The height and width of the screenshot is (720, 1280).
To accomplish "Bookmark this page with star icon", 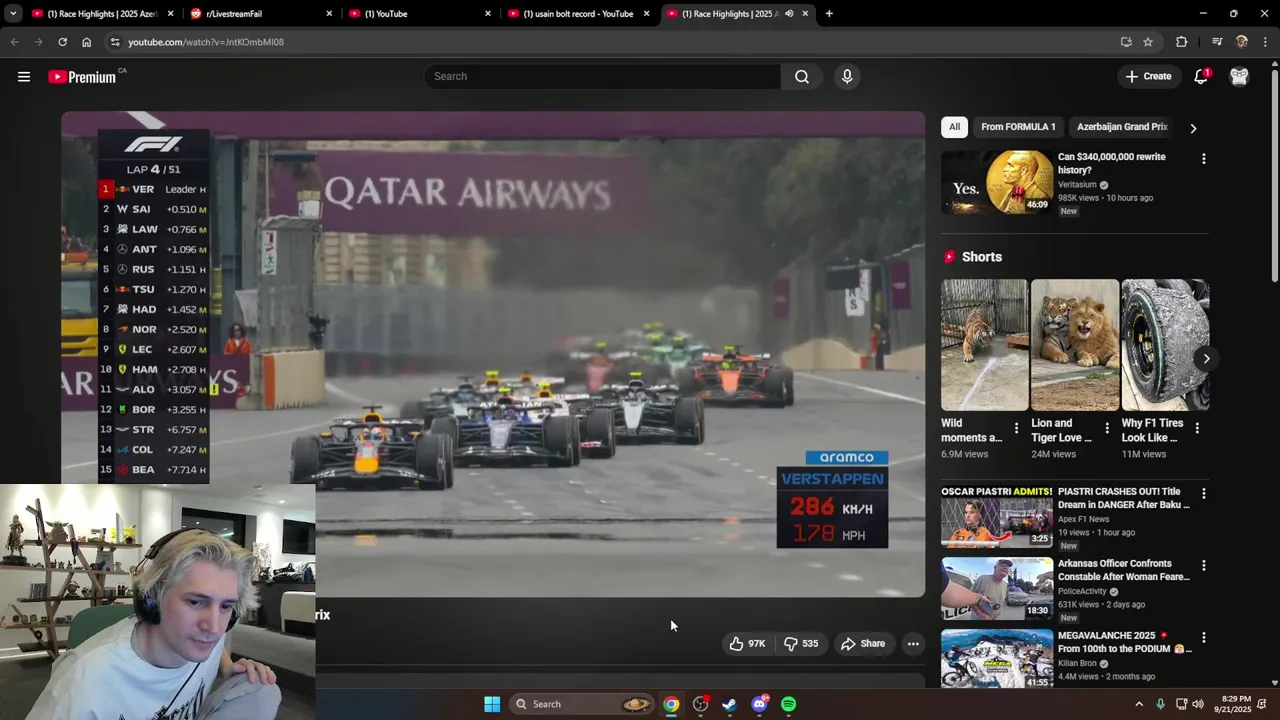I will 1148,42.
